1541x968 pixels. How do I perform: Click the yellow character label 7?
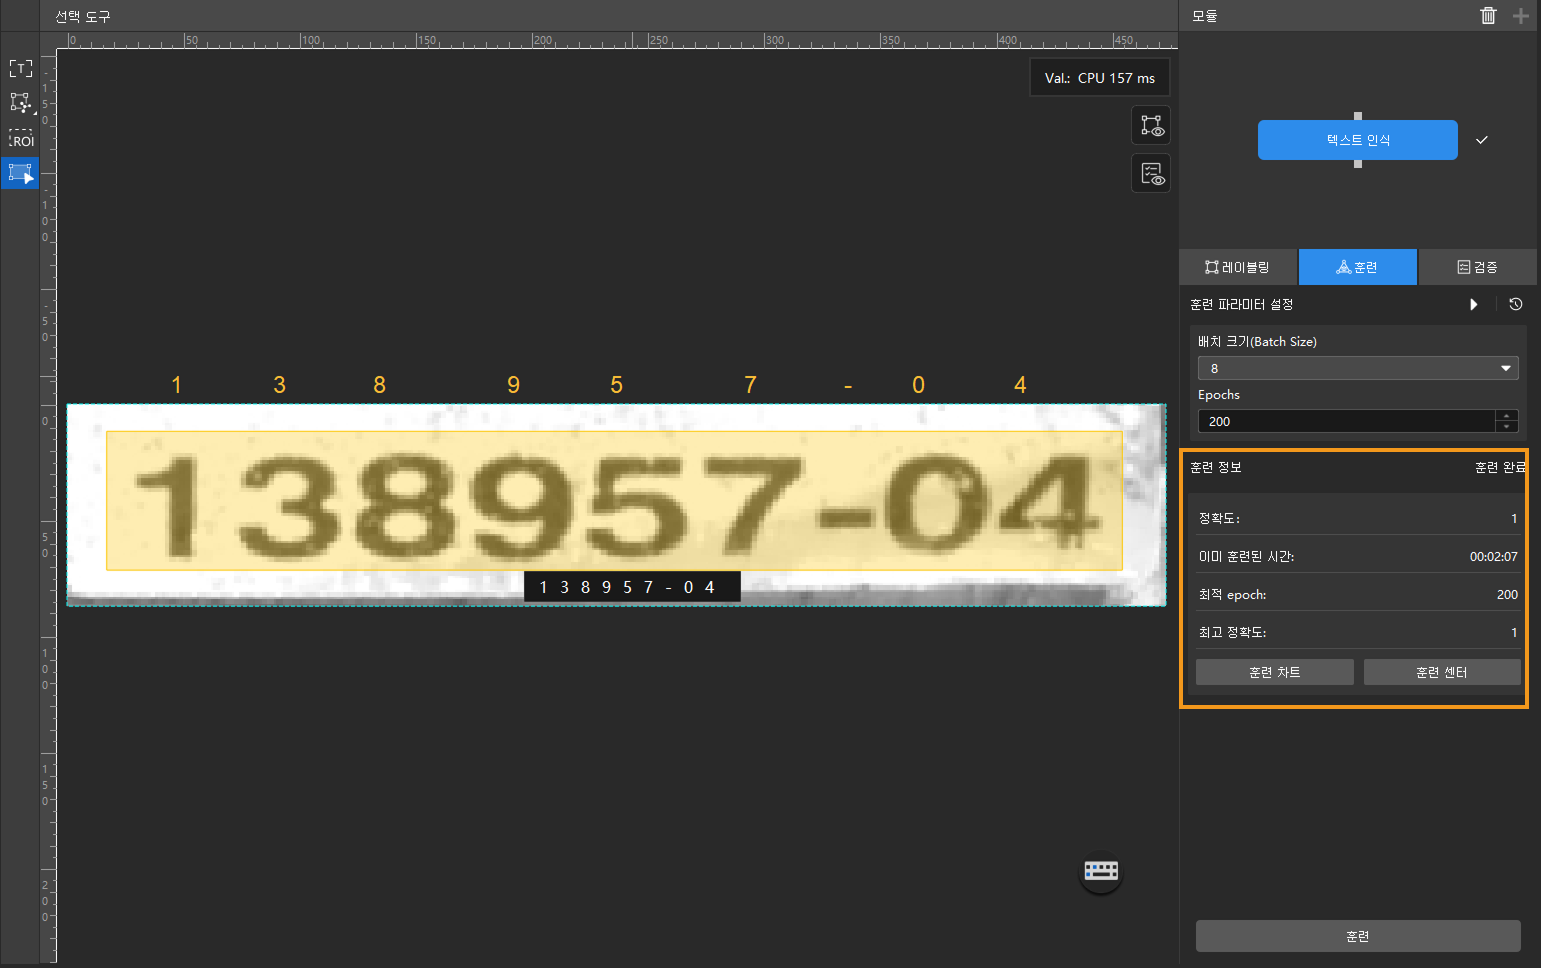750,385
